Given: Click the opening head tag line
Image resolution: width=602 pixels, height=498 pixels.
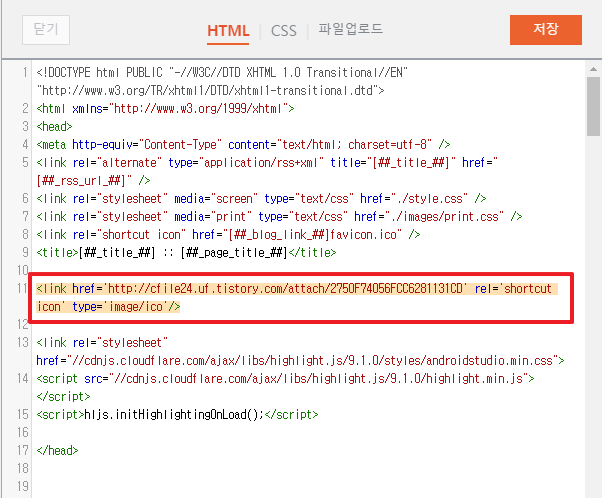Looking at the screenshot, I should [54, 127].
